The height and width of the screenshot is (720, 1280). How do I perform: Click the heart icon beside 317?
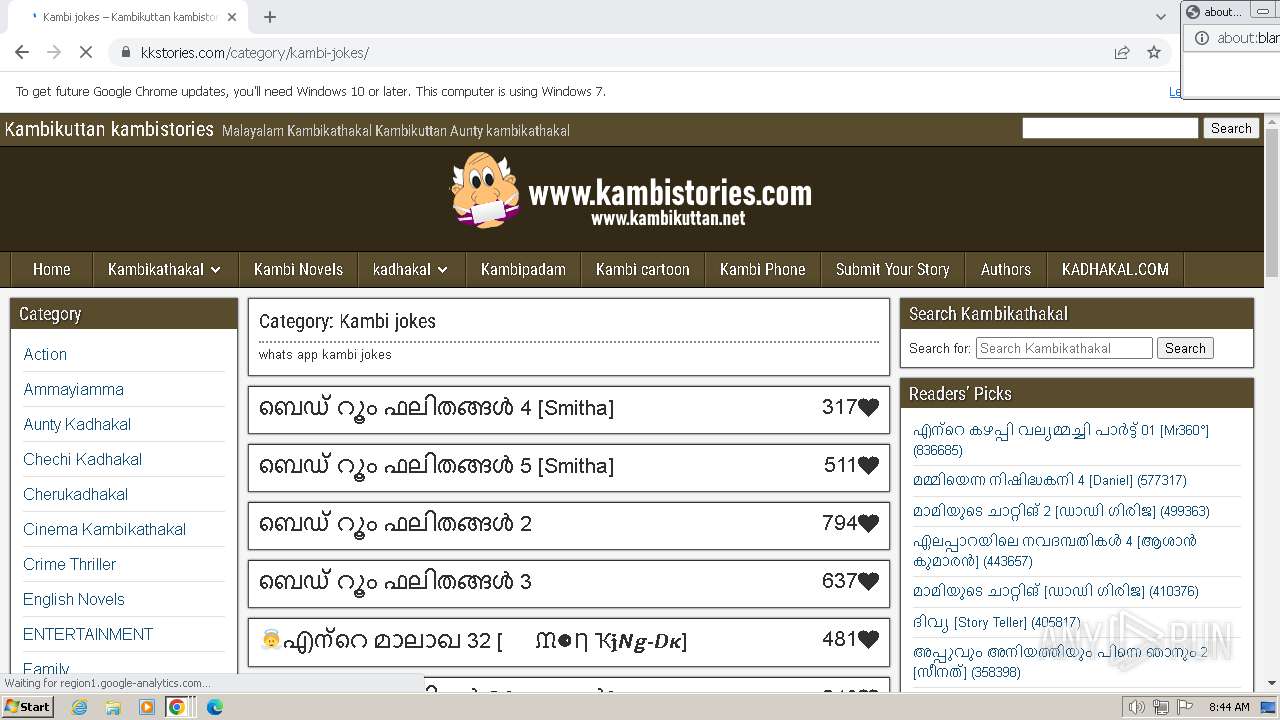[x=868, y=407]
